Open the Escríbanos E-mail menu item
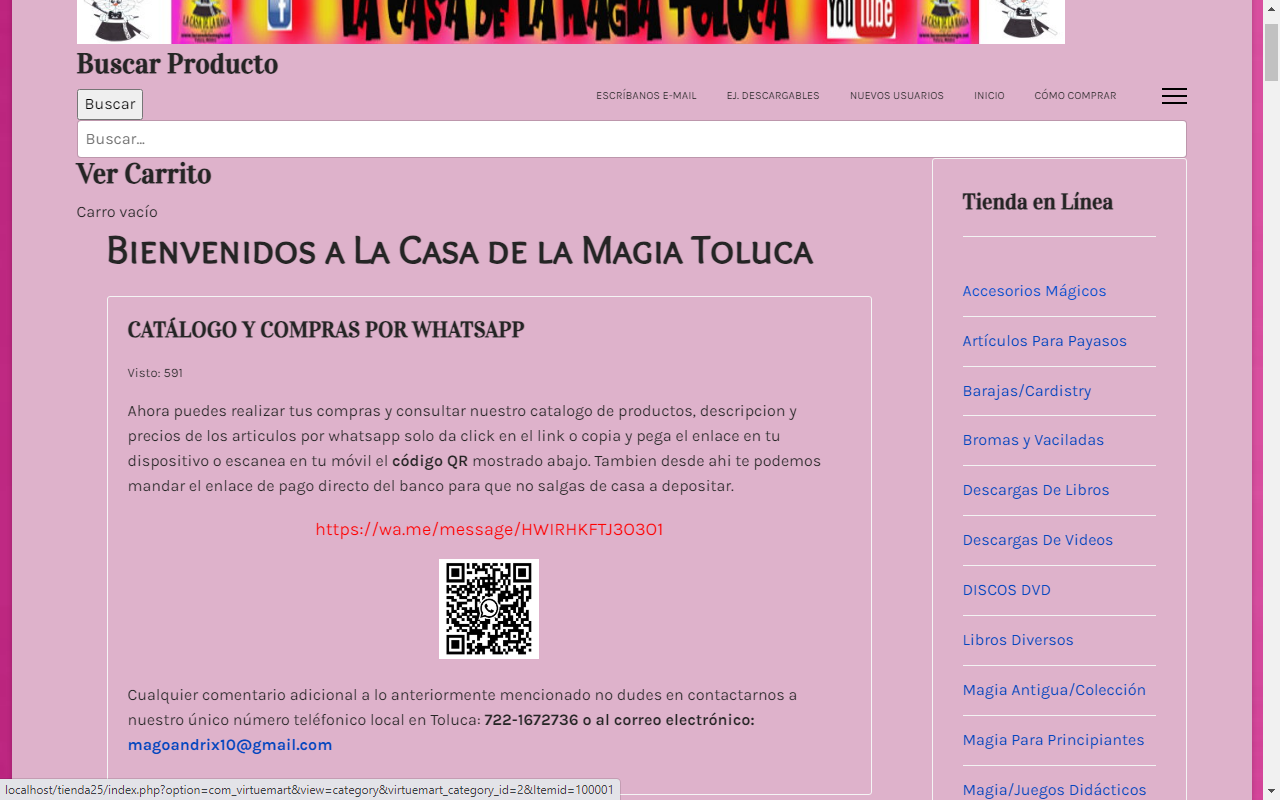The height and width of the screenshot is (800, 1280). pyautogui.click(x=646, y=96)
